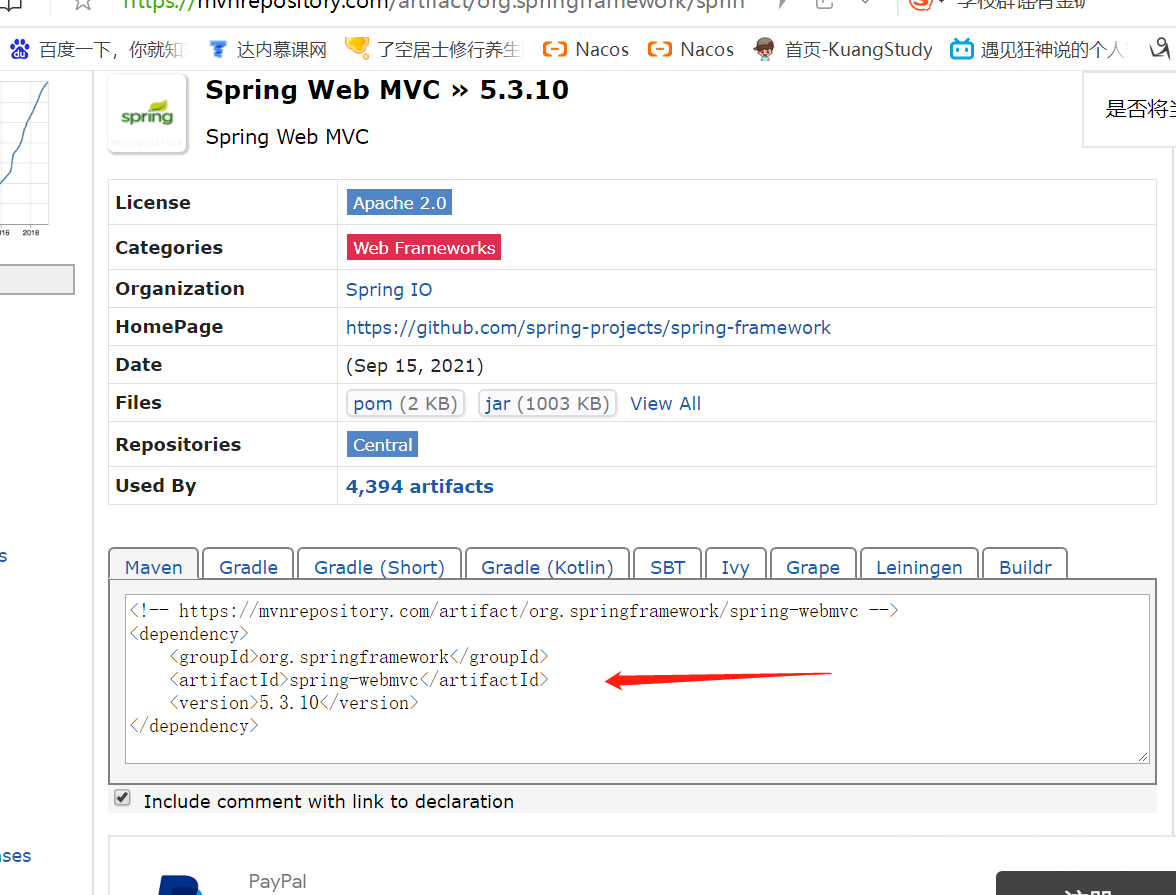
Task: Open the Buildr tab
Action: (x=1025, y=567)
